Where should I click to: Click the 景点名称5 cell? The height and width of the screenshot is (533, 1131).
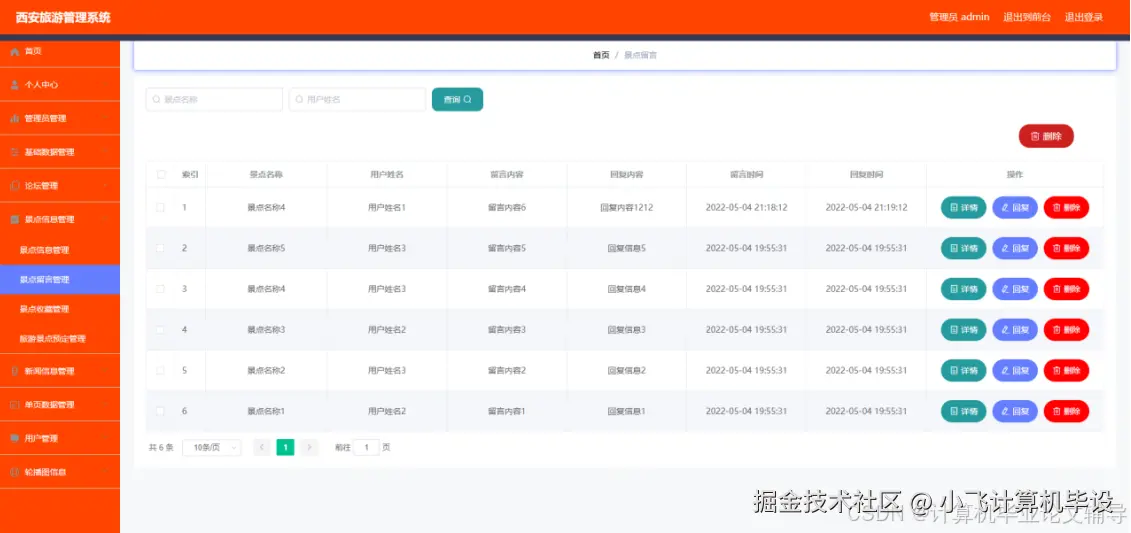266,248
